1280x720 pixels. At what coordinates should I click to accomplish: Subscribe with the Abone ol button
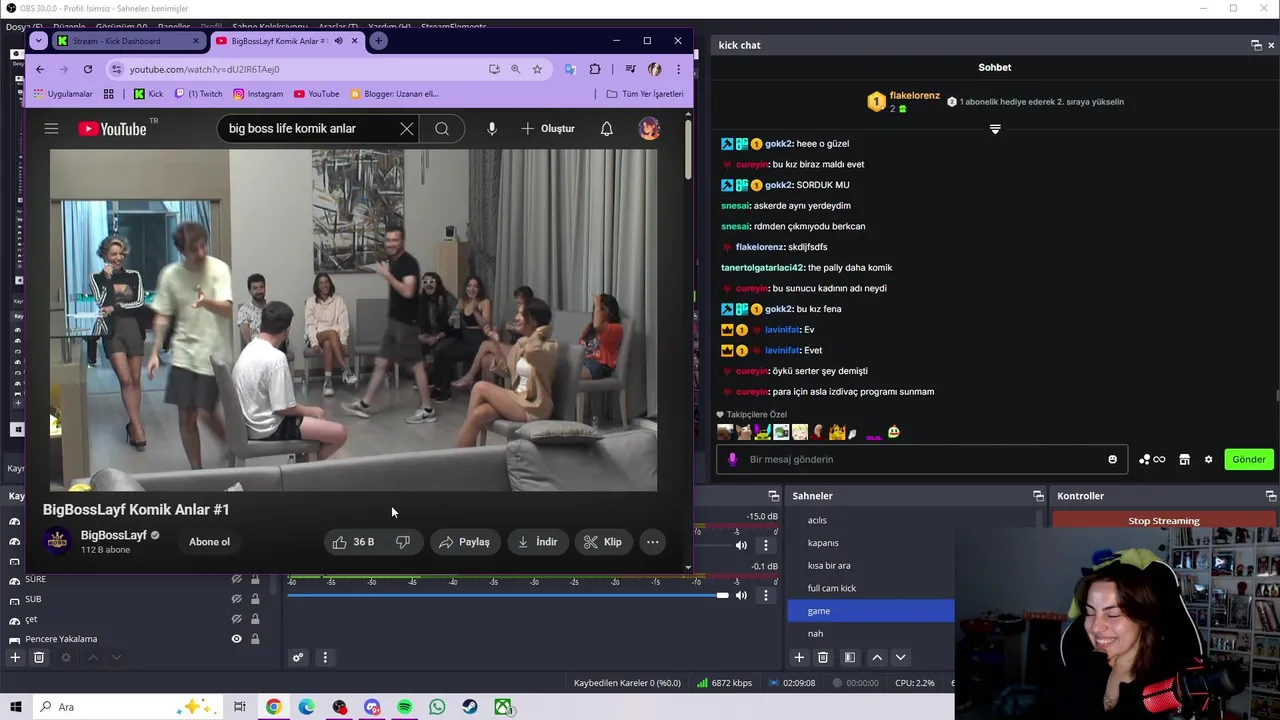[209, 542]
